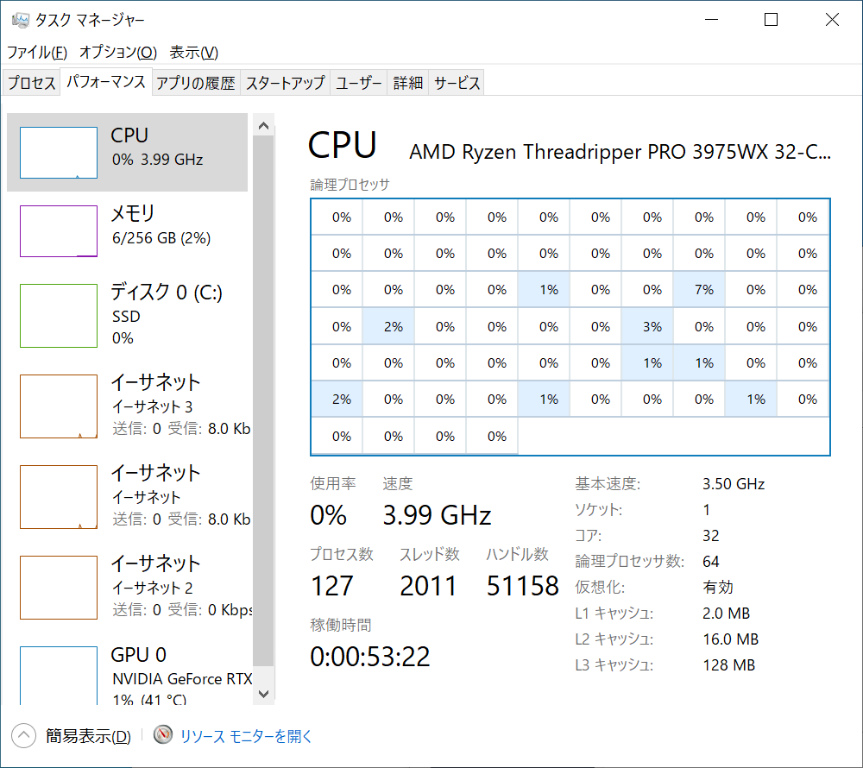Open the ファイル(F) menu
The image size is (863, 768).
(37, 52)
